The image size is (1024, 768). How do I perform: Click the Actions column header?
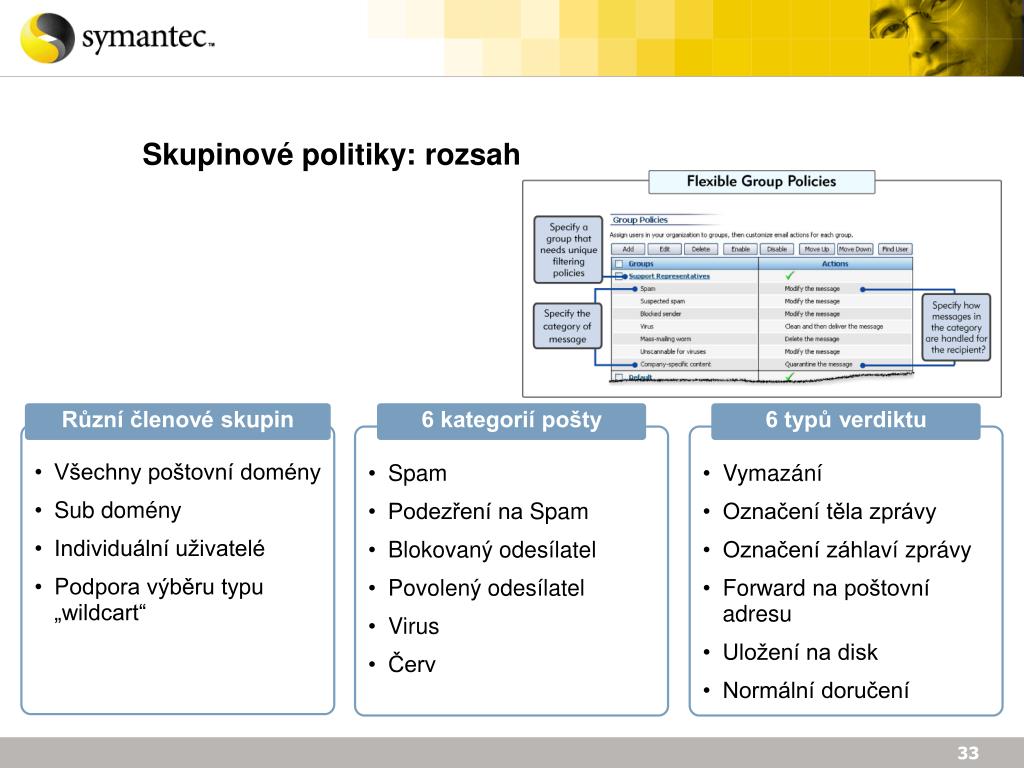click(835, 264)
